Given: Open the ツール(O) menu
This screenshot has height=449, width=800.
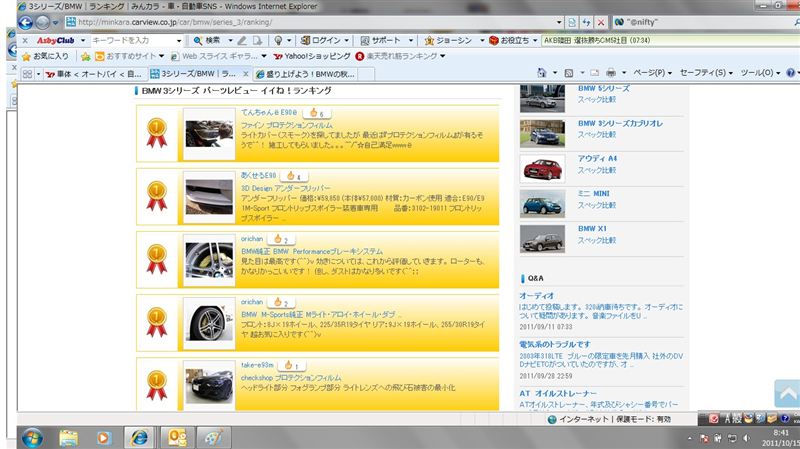Looking at the screenshot, I should click(760, 73).
